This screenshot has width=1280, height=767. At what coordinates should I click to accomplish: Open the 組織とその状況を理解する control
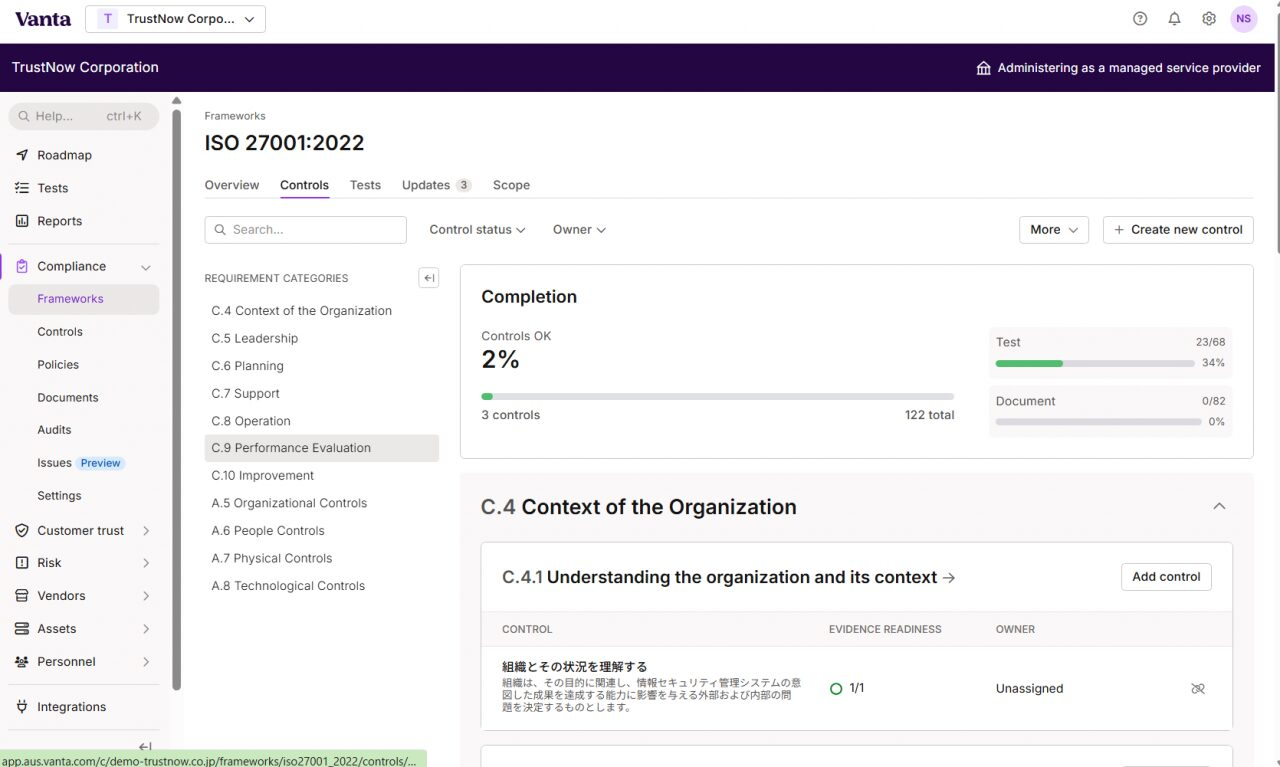click(574, 667)
